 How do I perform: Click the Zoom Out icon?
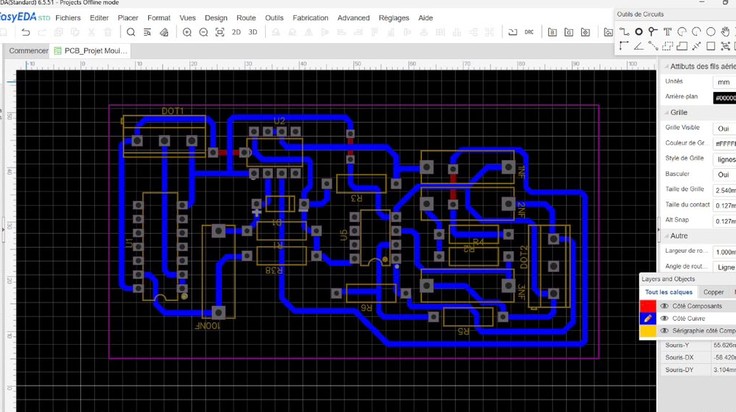(203, 32)
